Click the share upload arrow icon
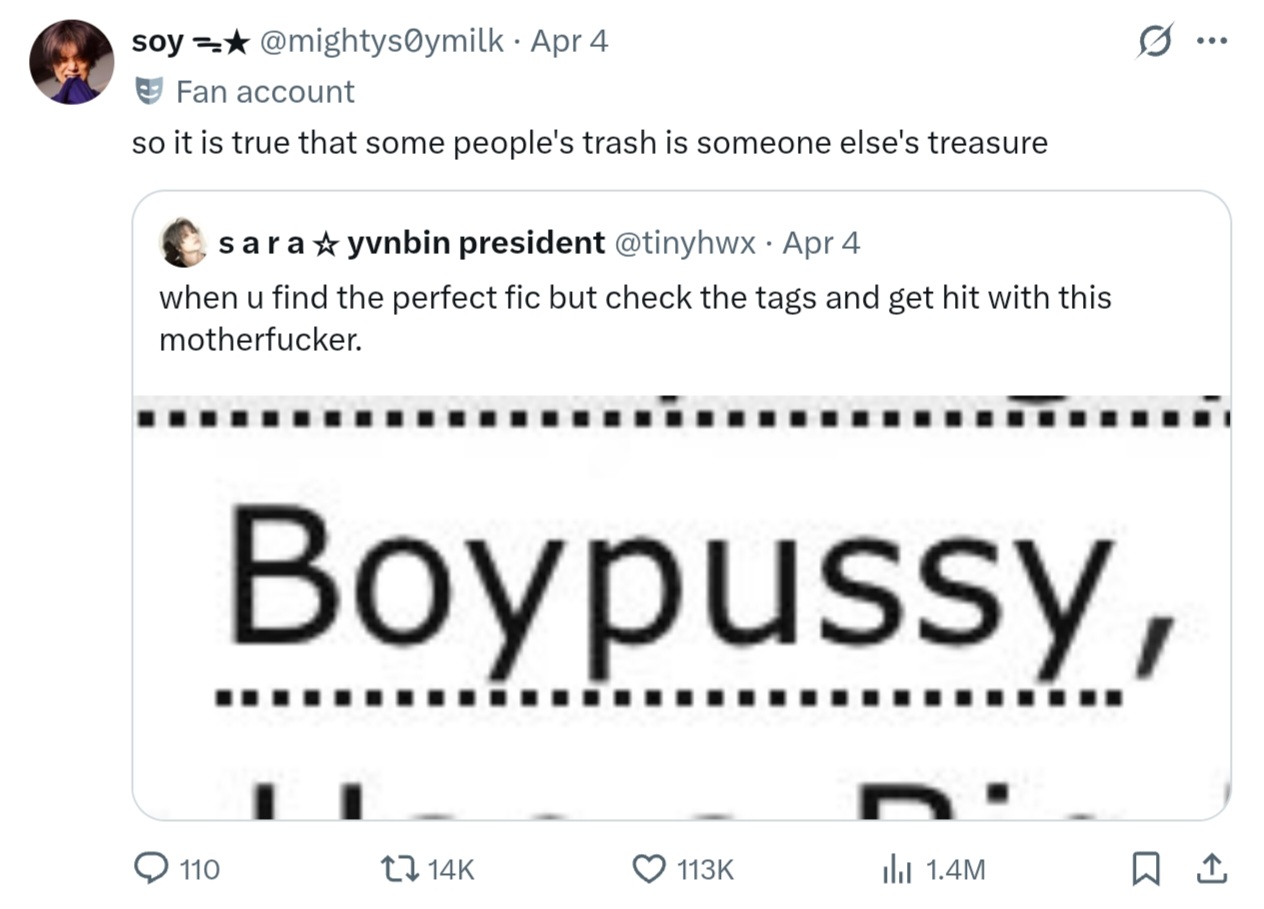Viewport: 1264px width, 909px height. click(1211, 869)
